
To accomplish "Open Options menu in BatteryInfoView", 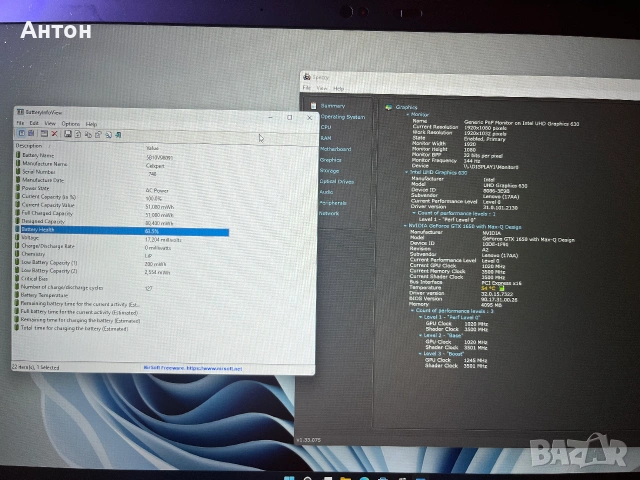I will (x=70, y=124).
